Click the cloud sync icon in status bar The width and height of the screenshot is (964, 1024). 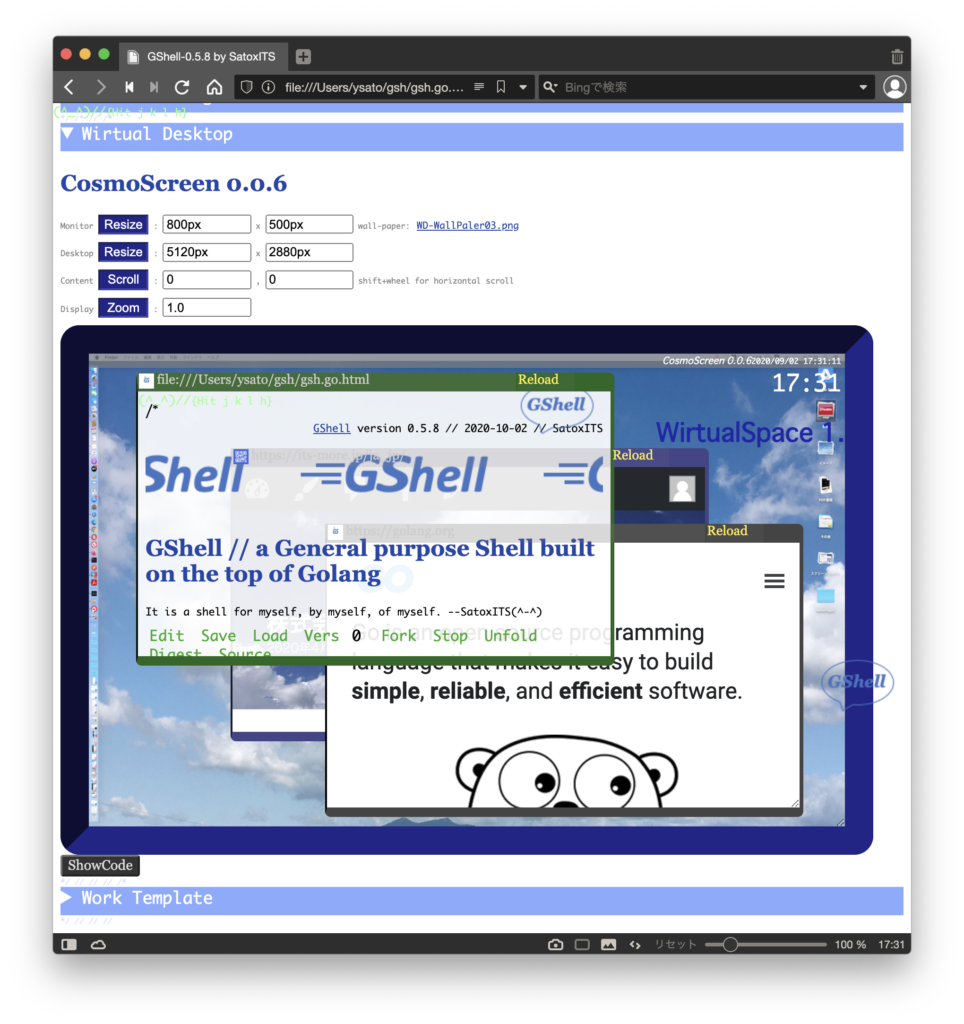point(98,944)
